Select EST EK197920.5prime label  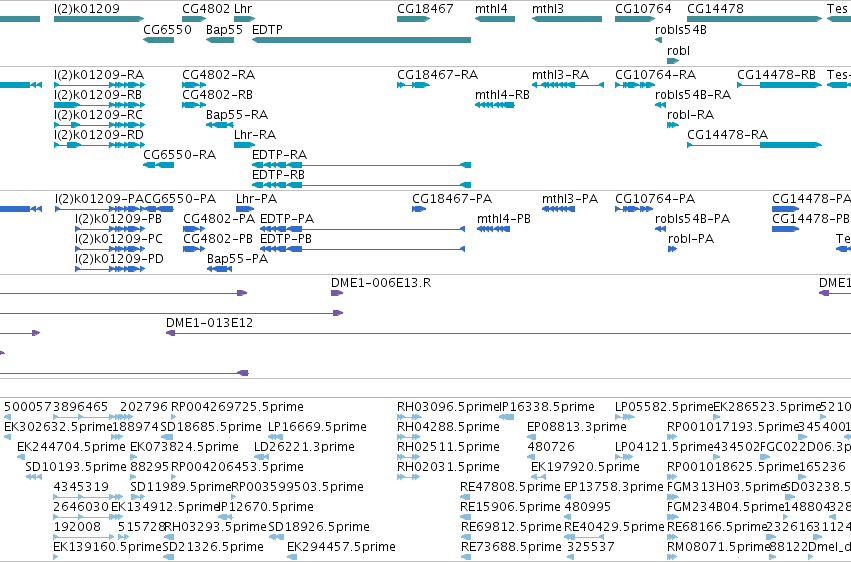click(x=585, y=467)
